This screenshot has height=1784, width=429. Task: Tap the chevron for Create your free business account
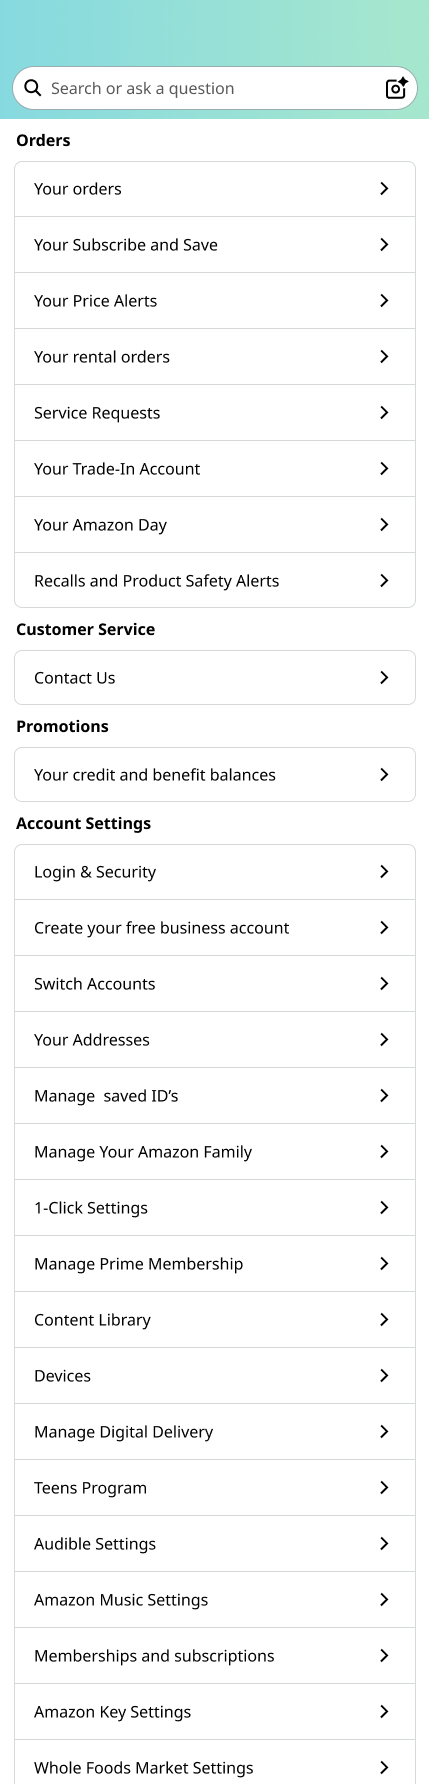tap(384, 928)
